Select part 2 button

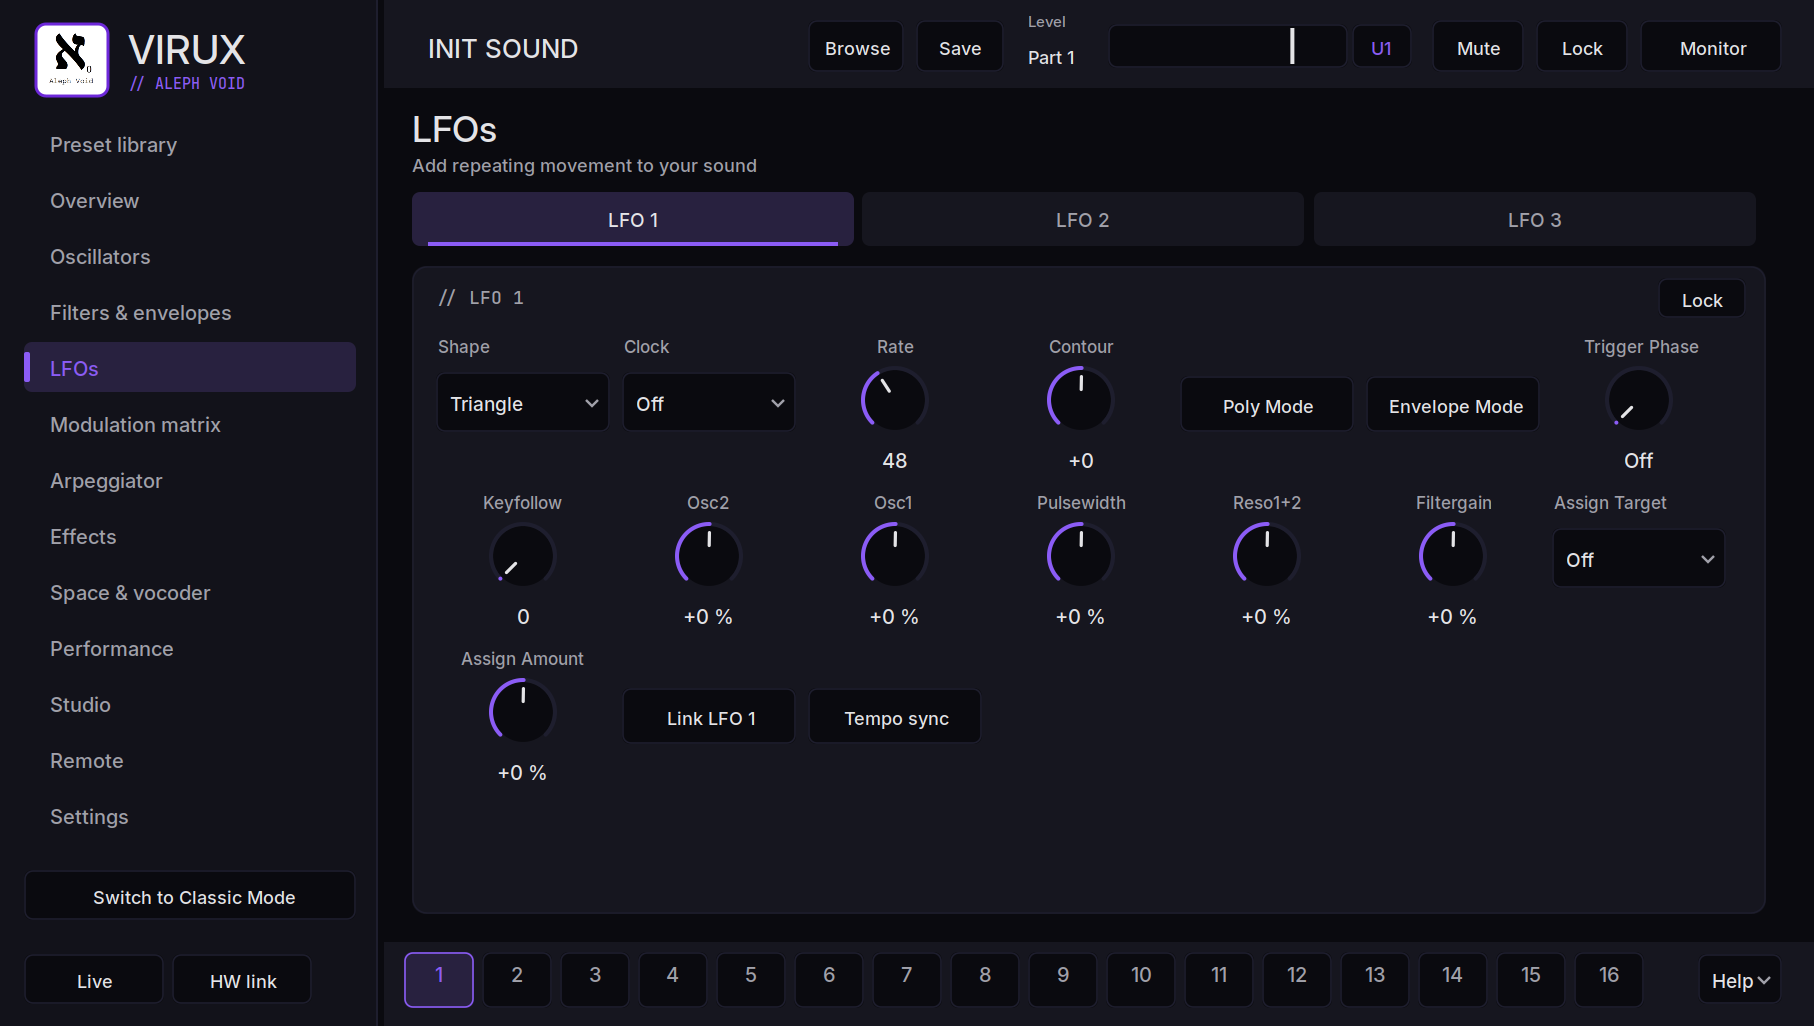(517, 979)
